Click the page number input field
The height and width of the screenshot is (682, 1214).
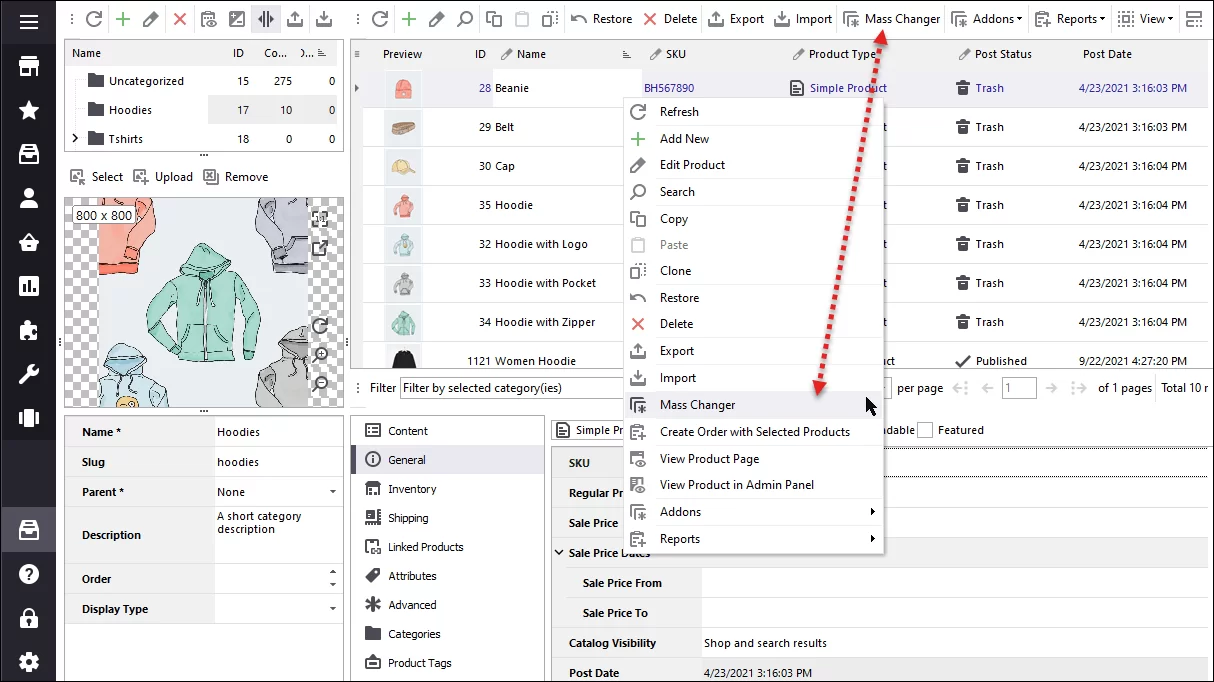click(1019, 388)
